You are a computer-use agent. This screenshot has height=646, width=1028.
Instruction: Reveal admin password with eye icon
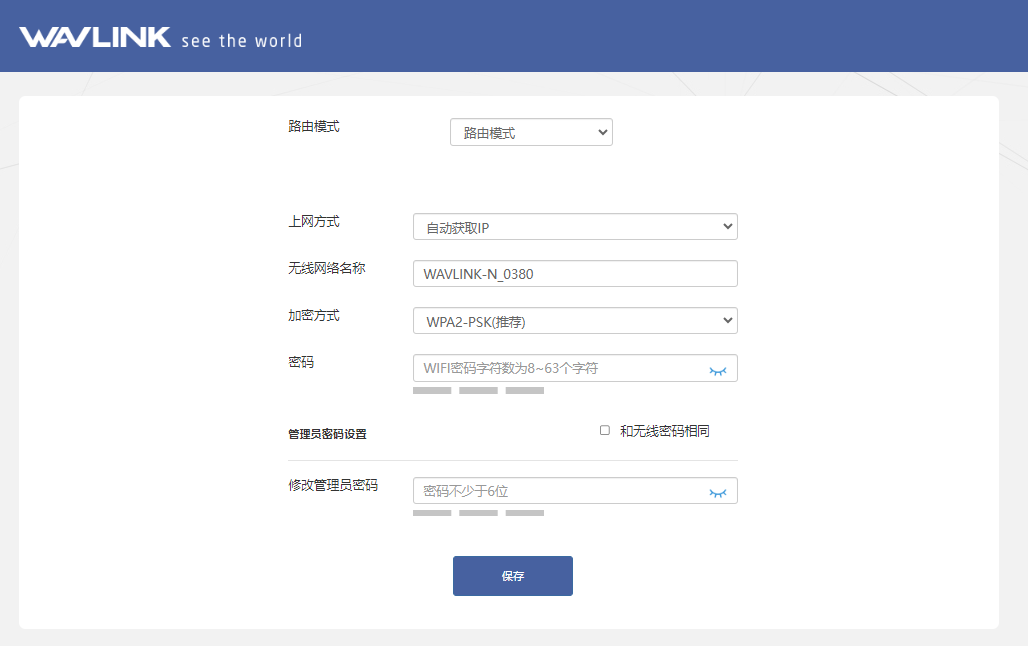pyautogui.click(x=717, y=492)
